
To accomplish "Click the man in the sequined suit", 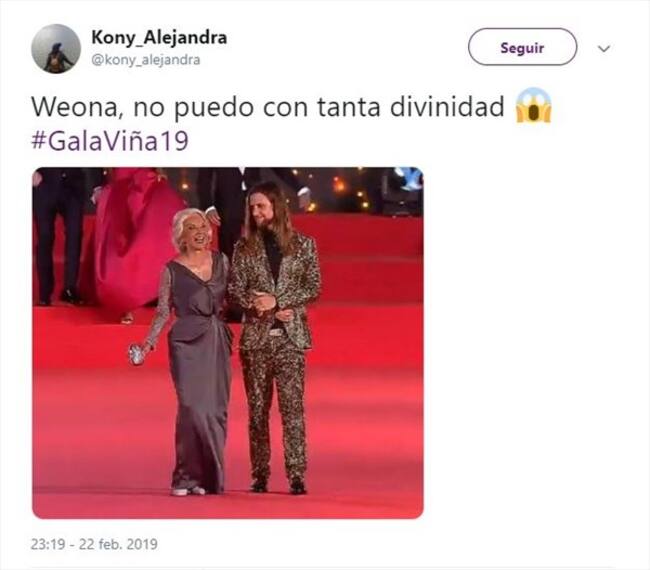I will point(274,340).
